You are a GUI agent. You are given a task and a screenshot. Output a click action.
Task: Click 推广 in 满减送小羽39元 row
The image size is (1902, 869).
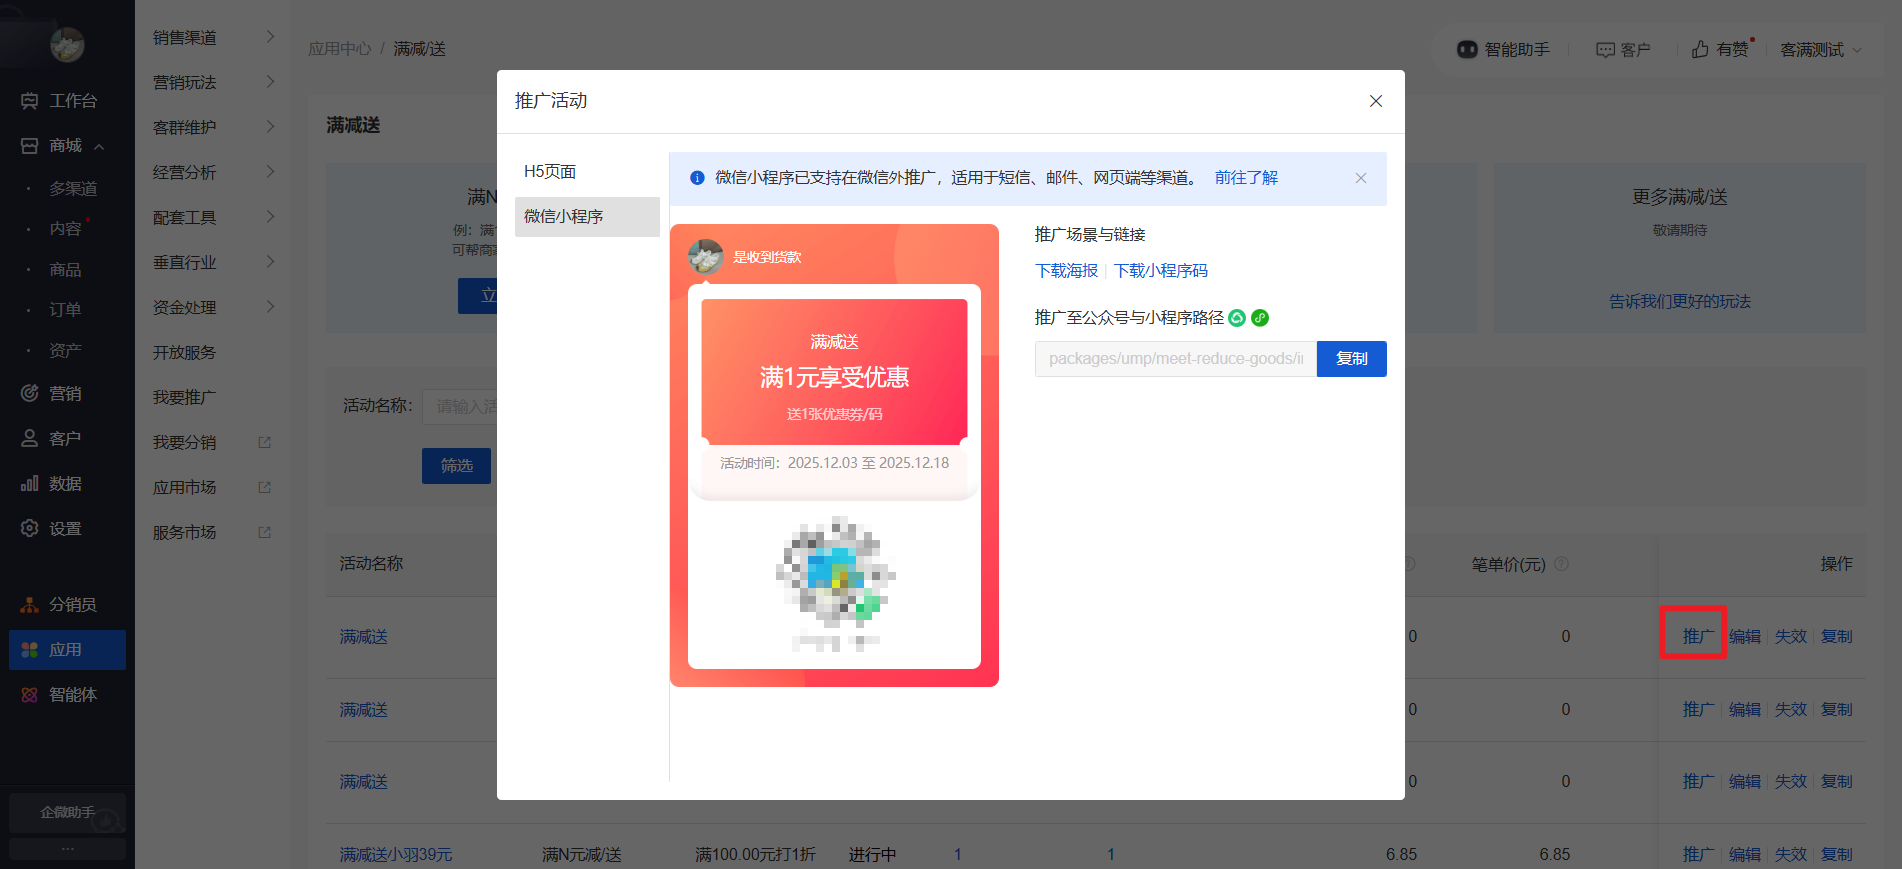[1698, 855]
